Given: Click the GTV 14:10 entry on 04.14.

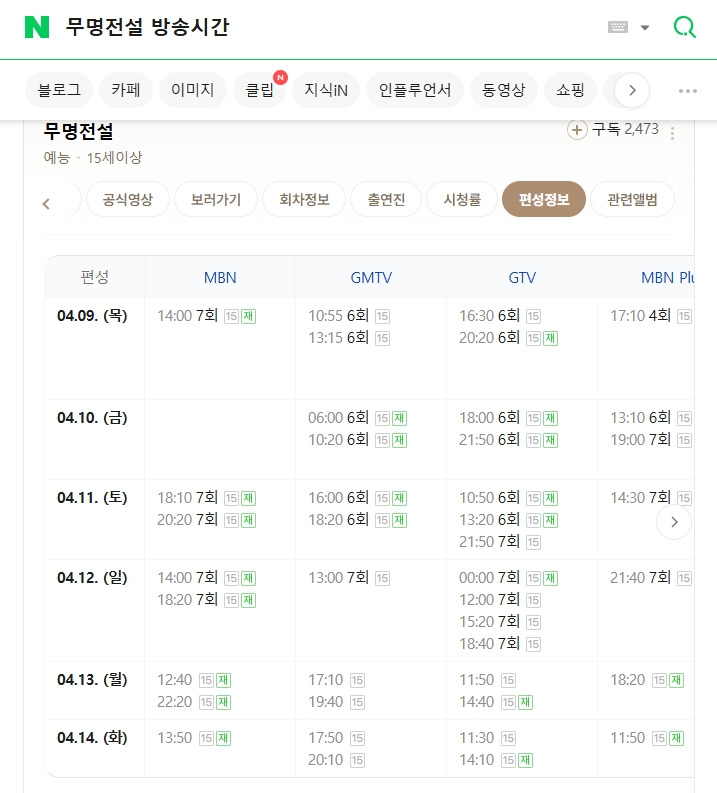Looking at the screenshot, I should (x=496, y=760).
